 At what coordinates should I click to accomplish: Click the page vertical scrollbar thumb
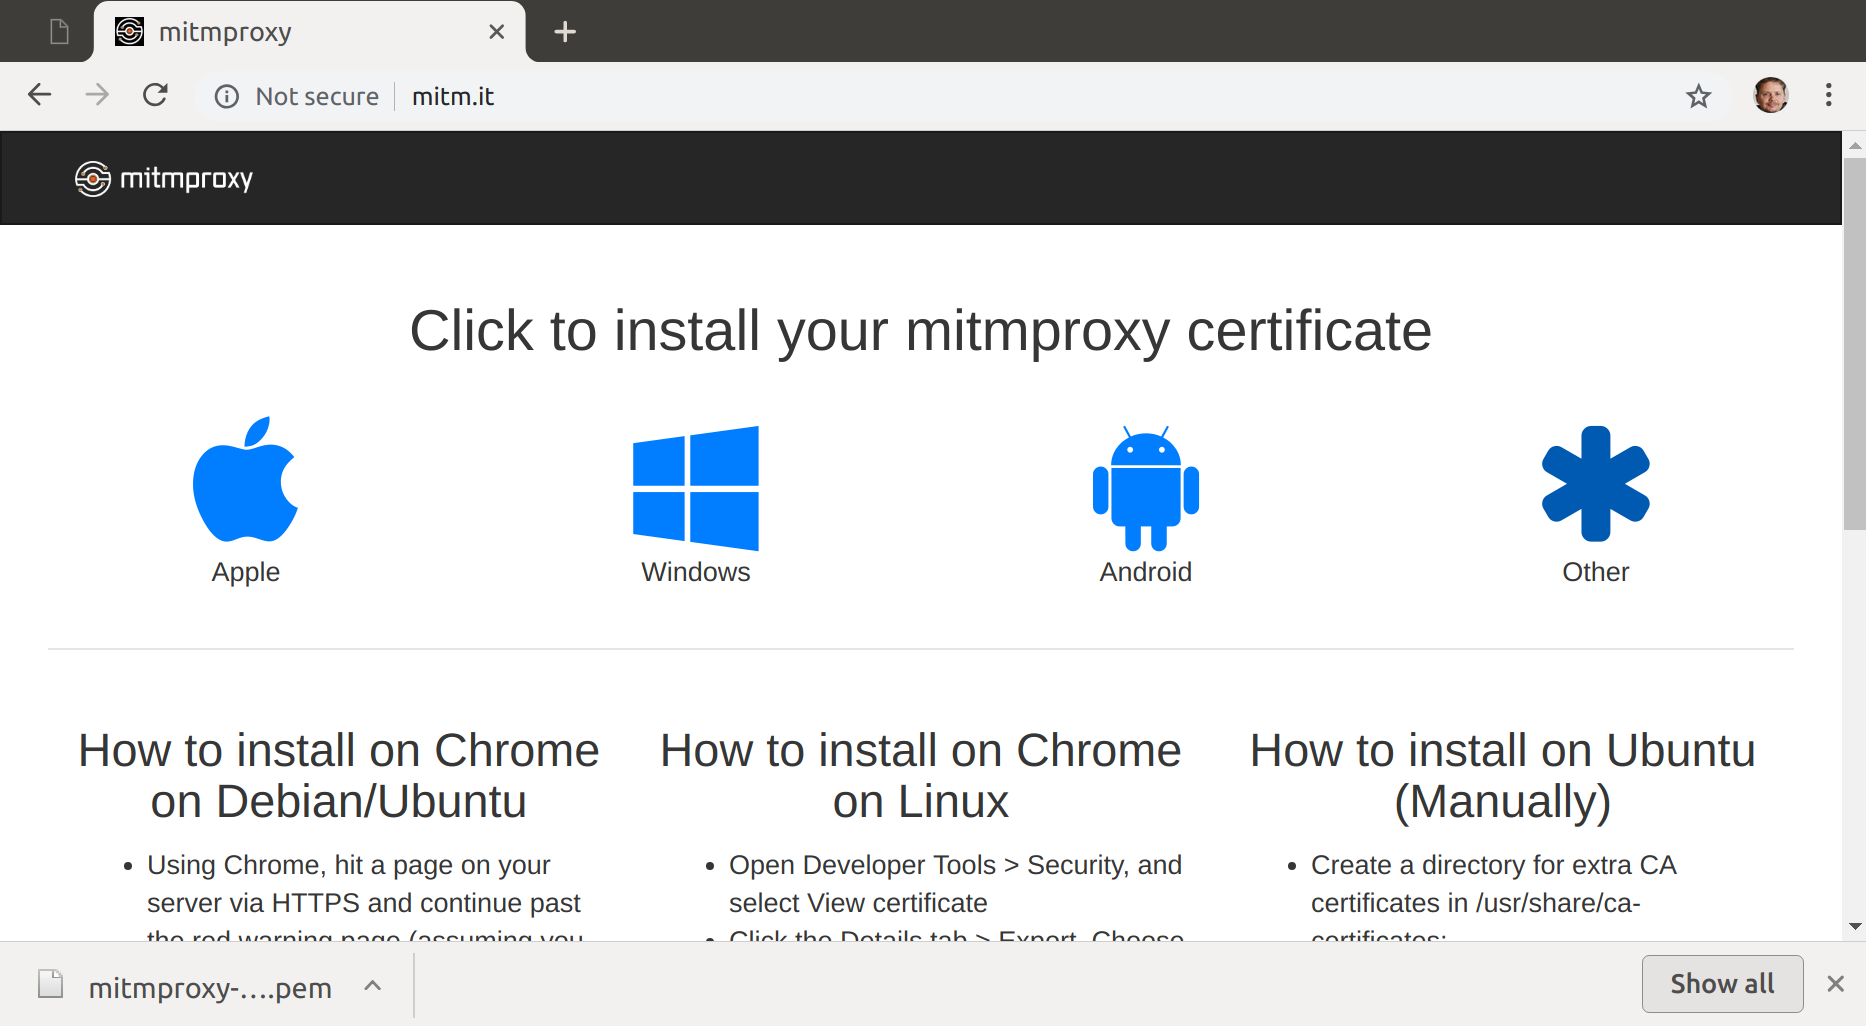[x=1855, y=343]
